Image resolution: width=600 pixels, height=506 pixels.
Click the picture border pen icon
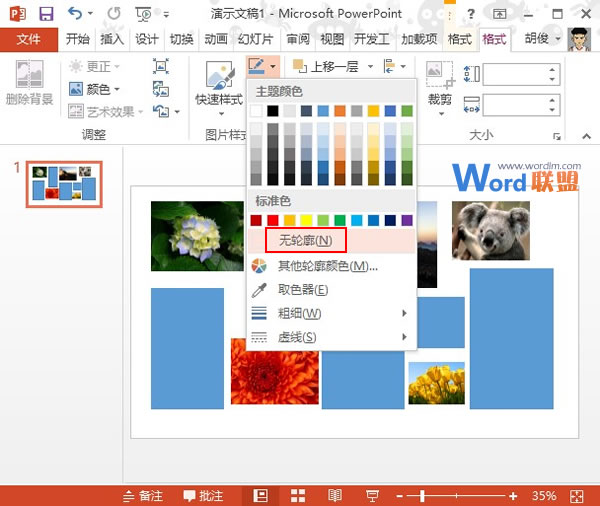click(256, 66)
